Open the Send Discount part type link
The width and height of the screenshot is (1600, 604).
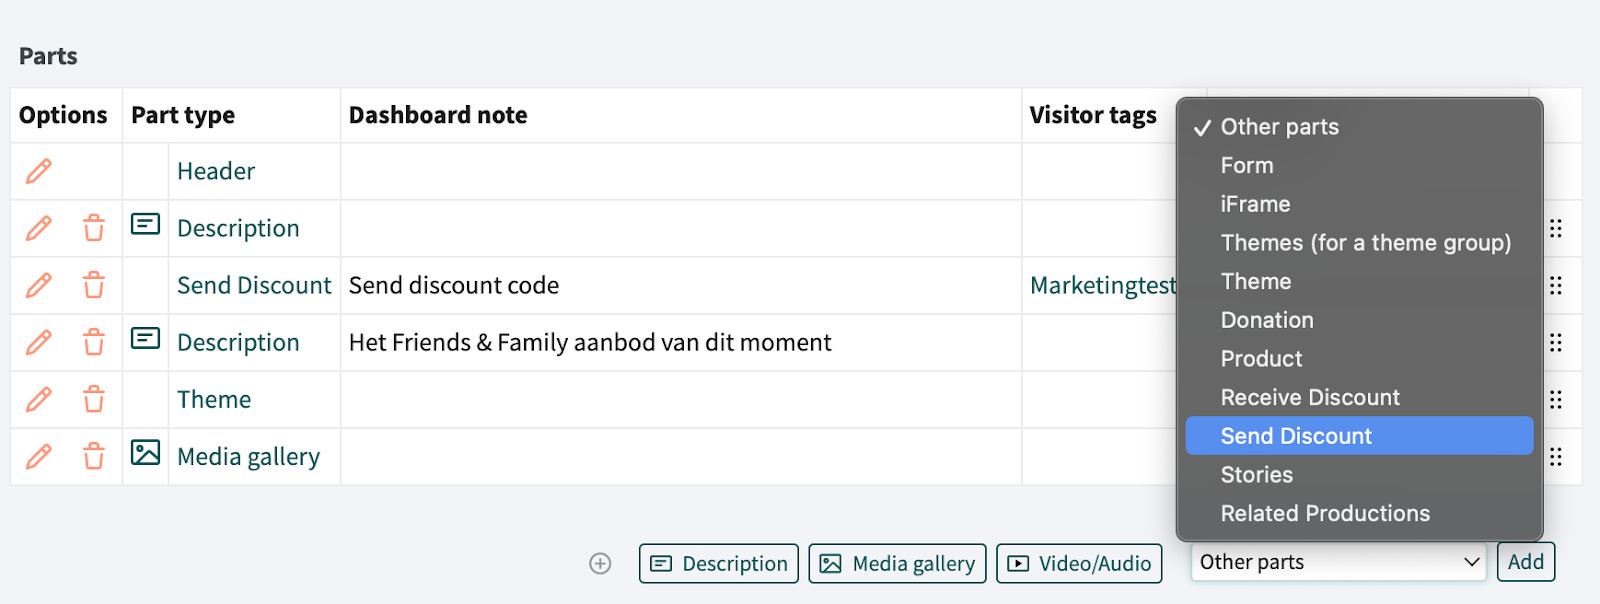pyautogui.click(x=254, y=286)
